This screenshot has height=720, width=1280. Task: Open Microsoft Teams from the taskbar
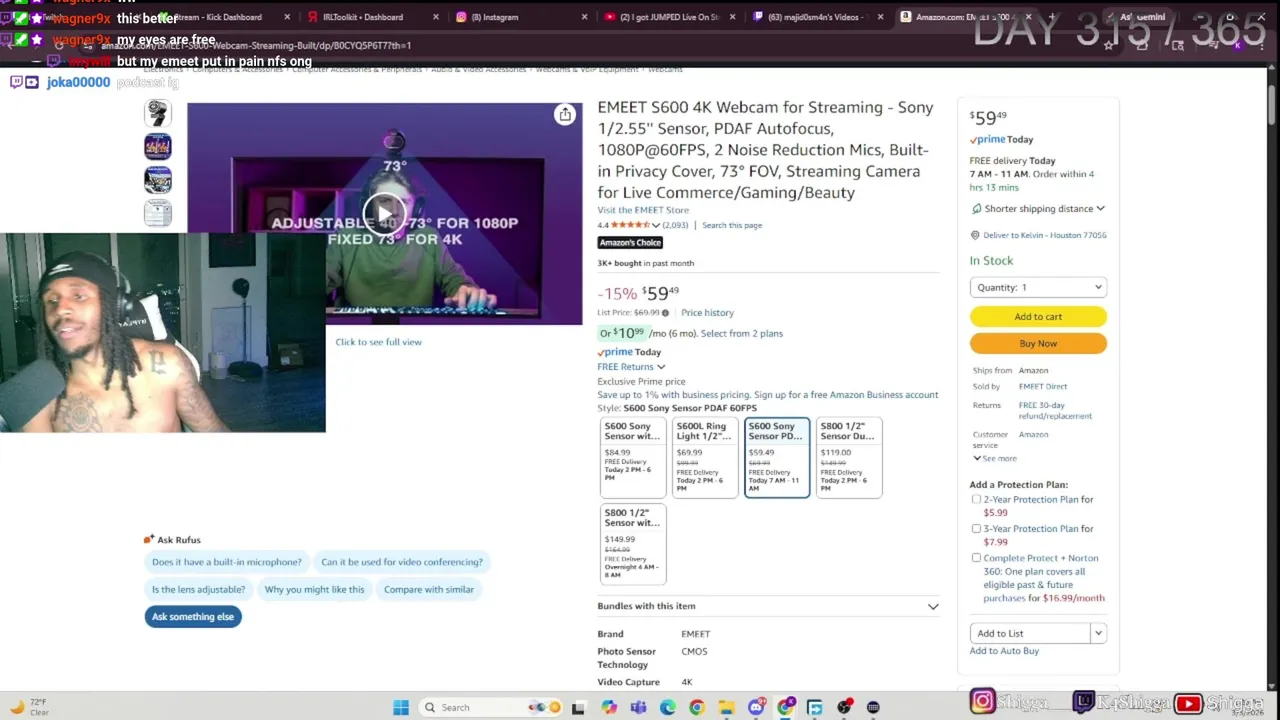click(638, 707)
